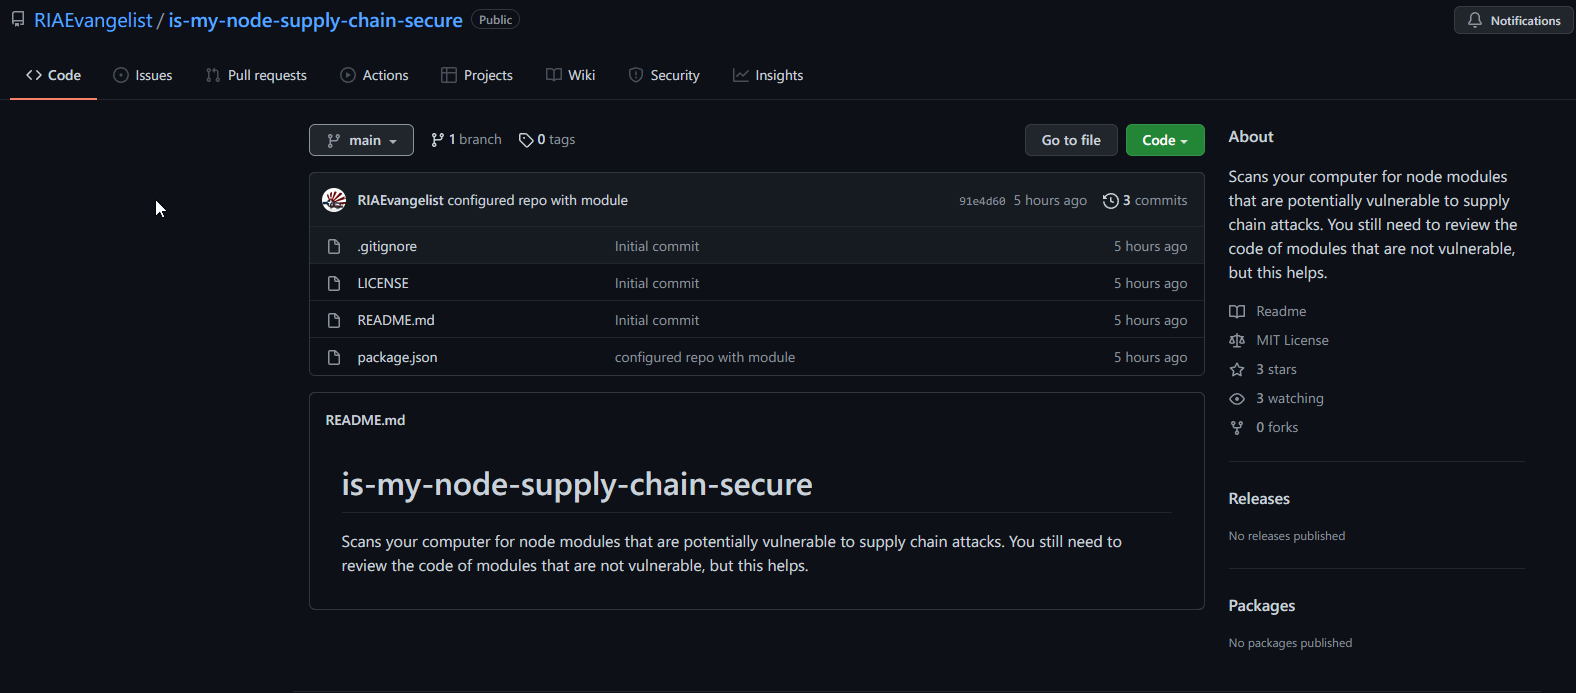Open the Insights tab
Image resolution: width=1576 pixels, height=693 pixels.
point(768,75)
